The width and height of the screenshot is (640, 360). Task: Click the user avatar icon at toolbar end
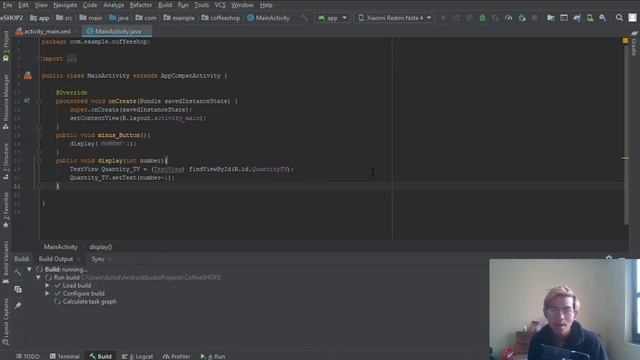[x=632, y=18]
